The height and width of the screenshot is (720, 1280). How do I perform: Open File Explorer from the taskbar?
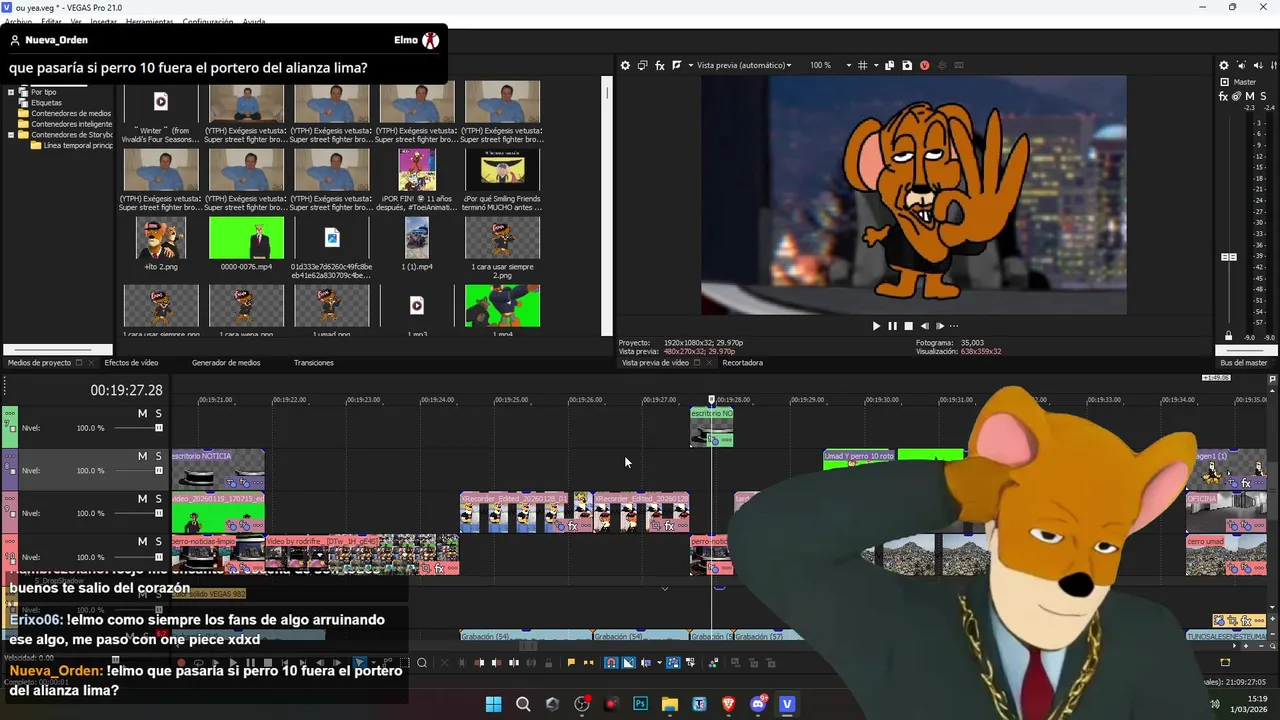coord(670,704)
